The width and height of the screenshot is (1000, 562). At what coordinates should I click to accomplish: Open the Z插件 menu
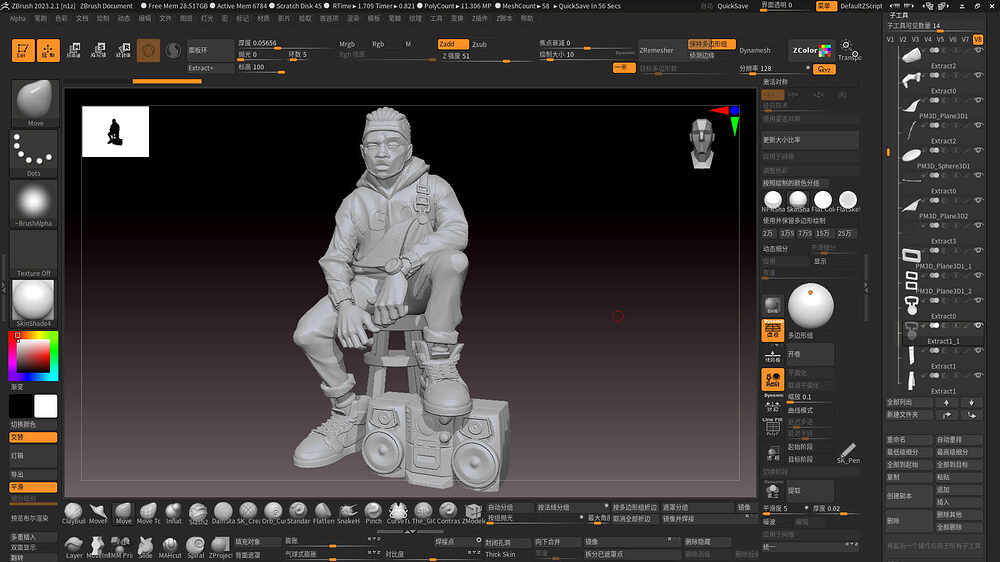tap(480, 18)
